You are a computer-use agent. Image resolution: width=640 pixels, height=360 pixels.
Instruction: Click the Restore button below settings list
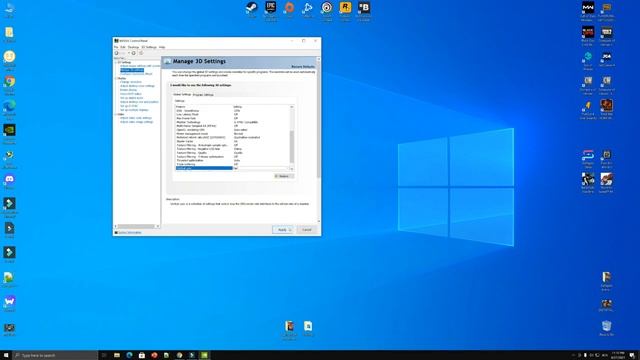[284, 176]
